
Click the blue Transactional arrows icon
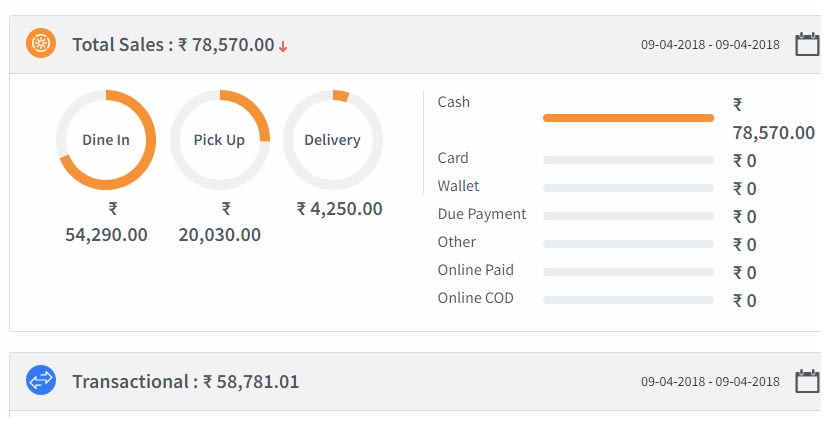40,381
